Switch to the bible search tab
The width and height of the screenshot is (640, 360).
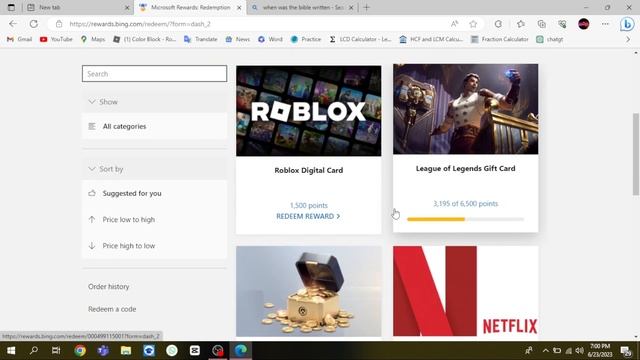pyautogui.click(x=302, y=7)
